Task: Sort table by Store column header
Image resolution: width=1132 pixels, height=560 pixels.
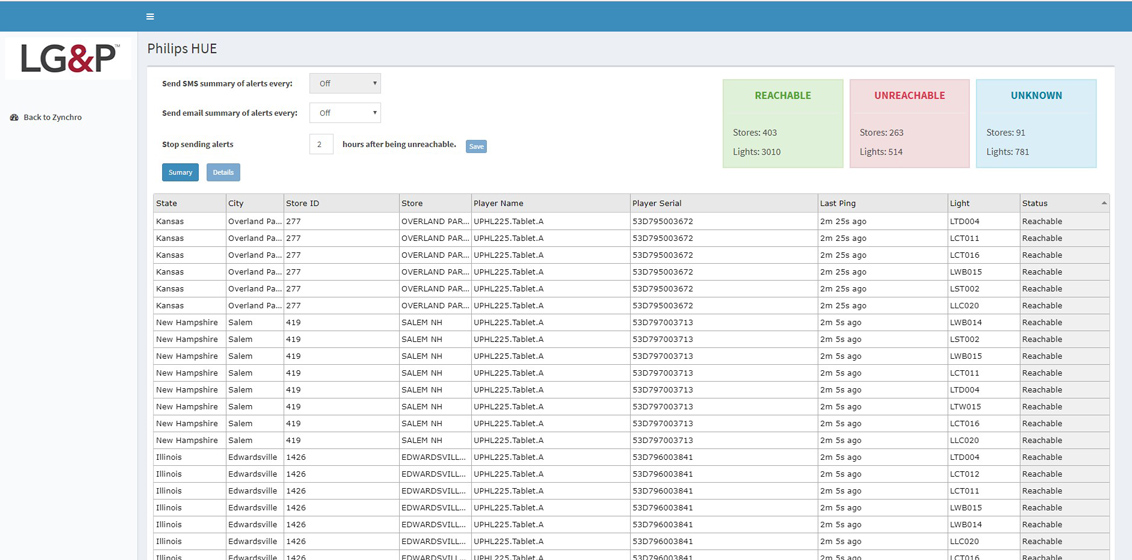Action: [x=435, y=204]
